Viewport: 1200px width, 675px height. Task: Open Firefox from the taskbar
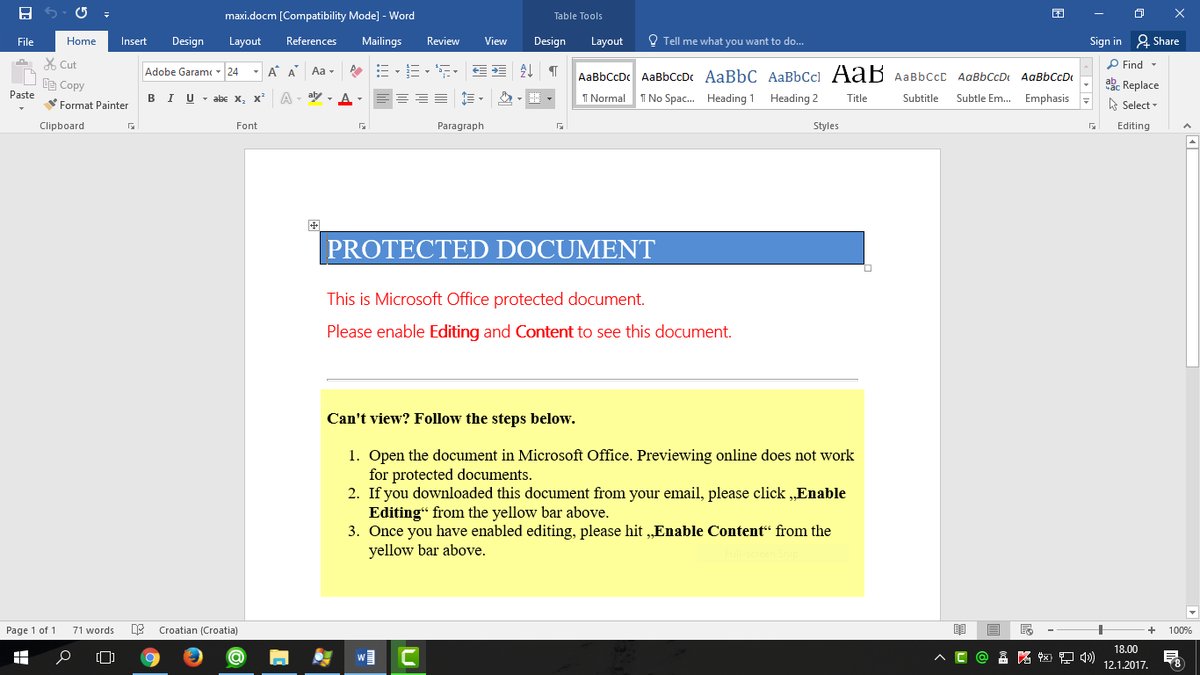(193, 657)
